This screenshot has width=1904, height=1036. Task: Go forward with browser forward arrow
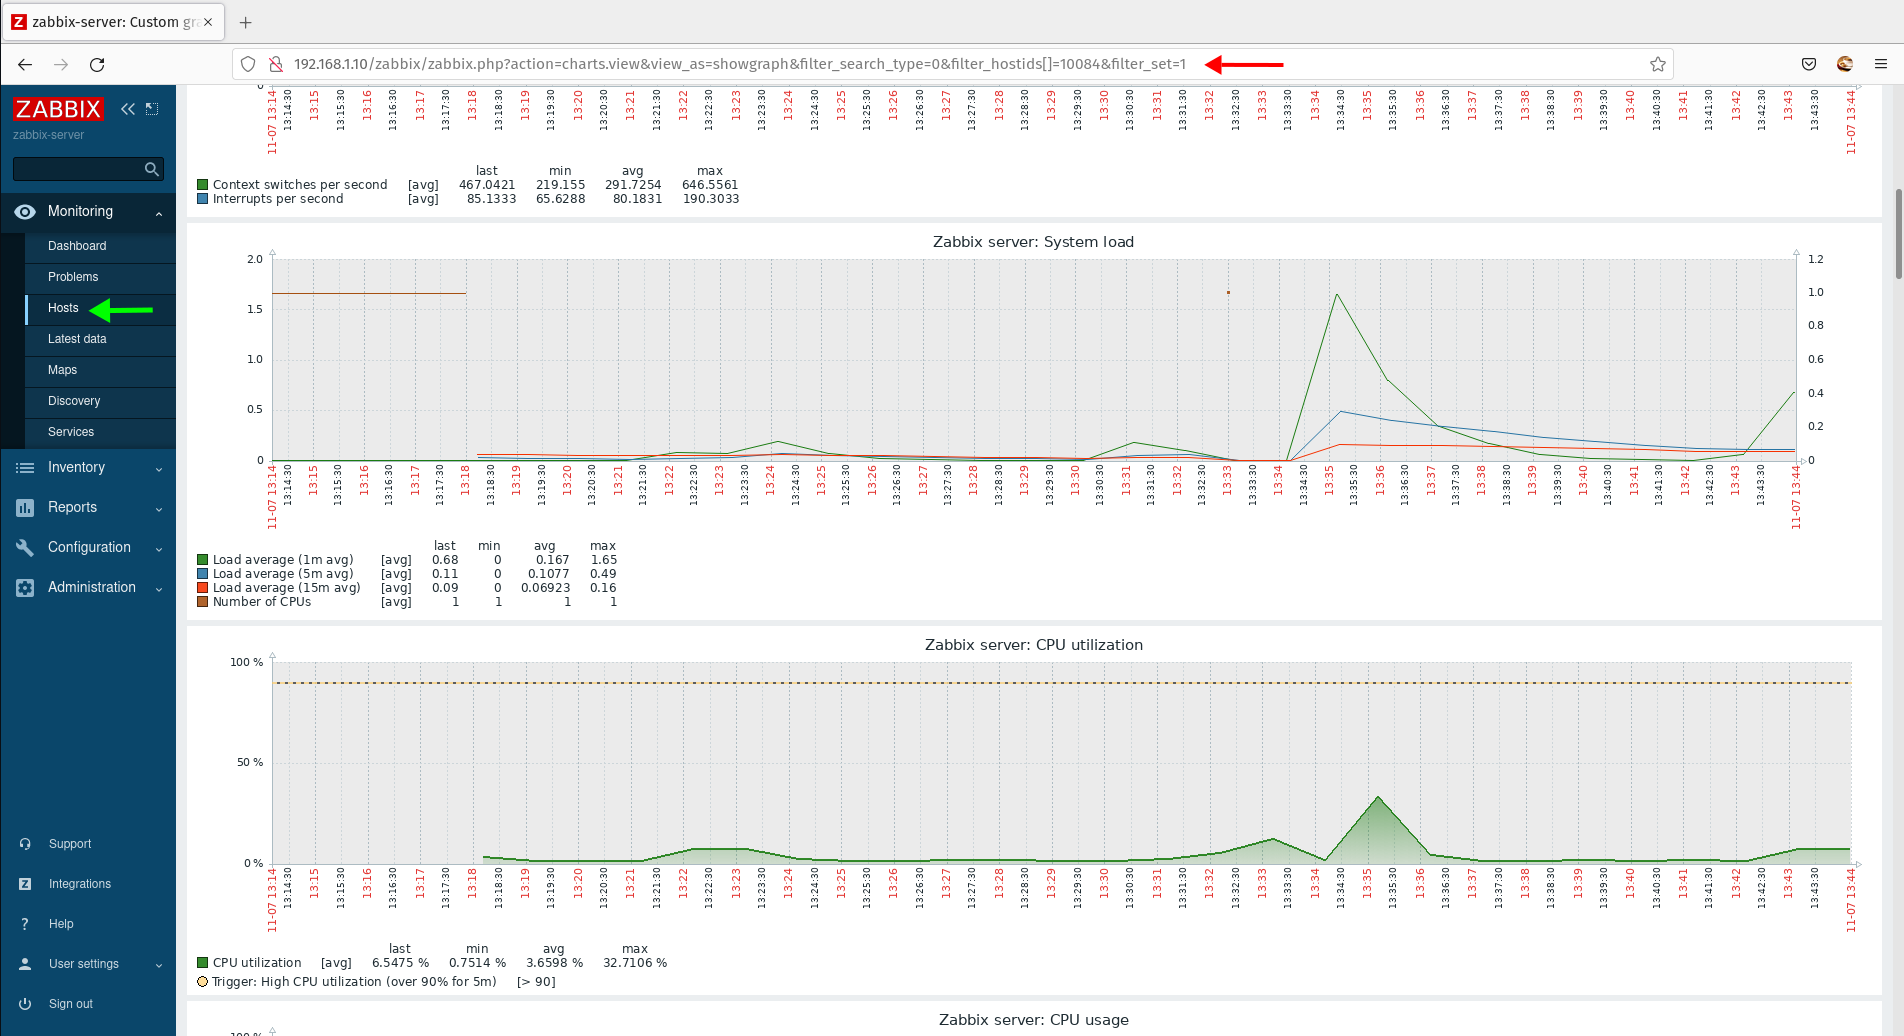(x=61, y=64)
